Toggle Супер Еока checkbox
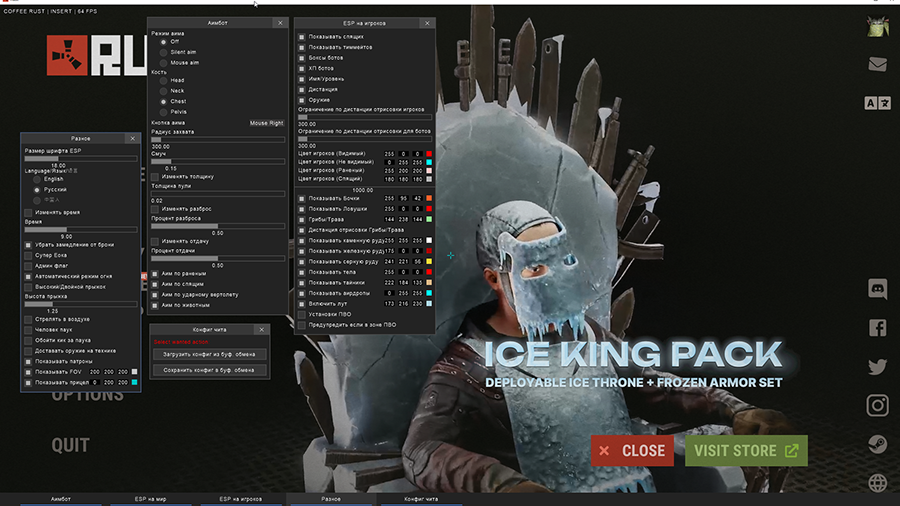 point(28,255)
